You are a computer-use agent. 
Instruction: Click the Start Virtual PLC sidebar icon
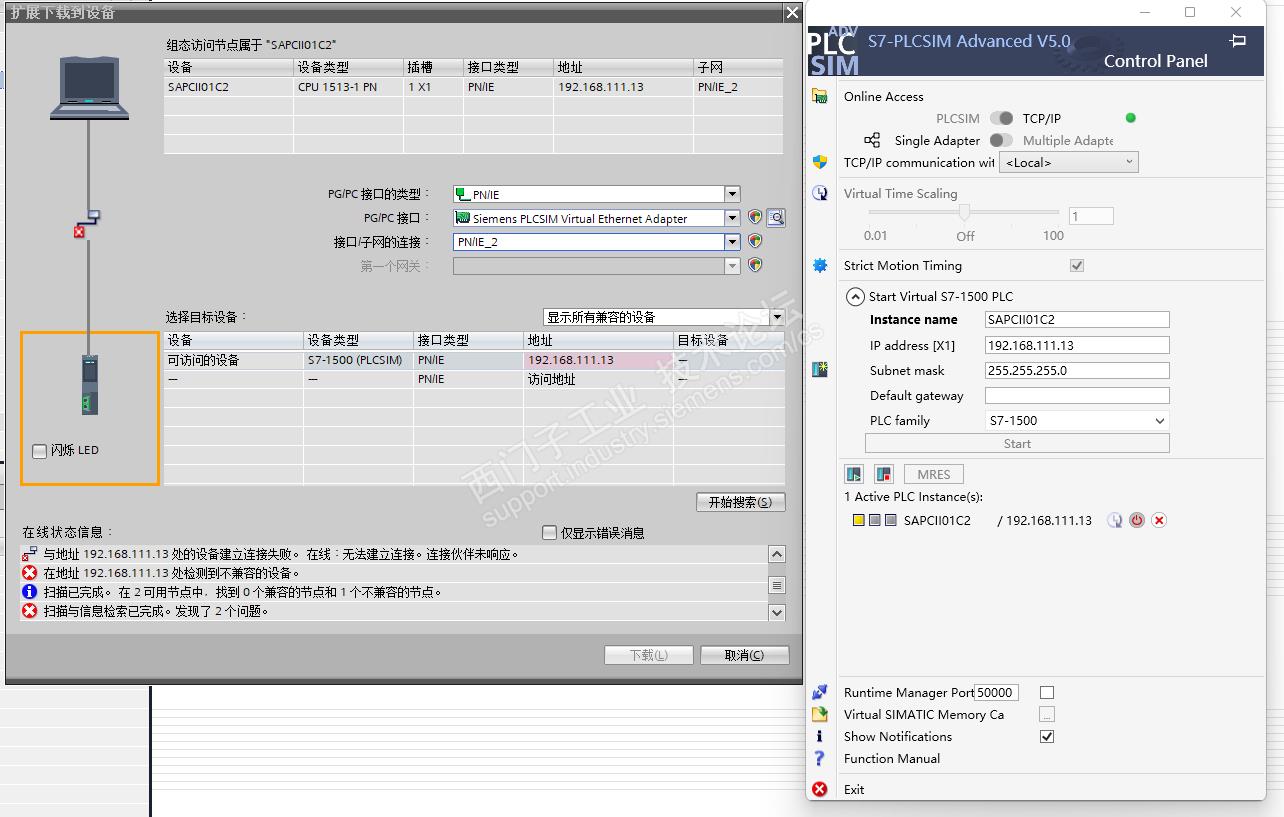coord(820,369)
